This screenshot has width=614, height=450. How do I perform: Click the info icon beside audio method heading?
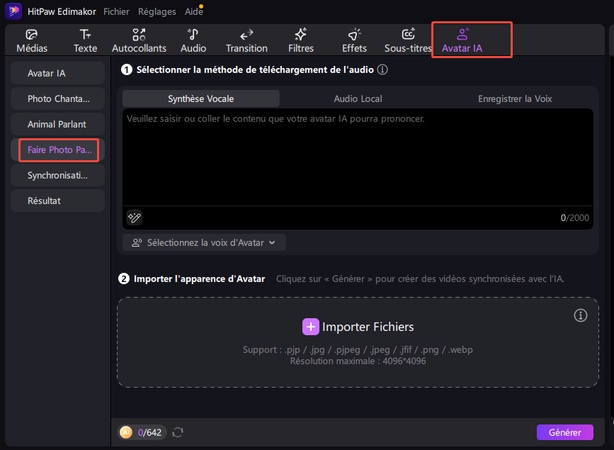tap(383, 70)
